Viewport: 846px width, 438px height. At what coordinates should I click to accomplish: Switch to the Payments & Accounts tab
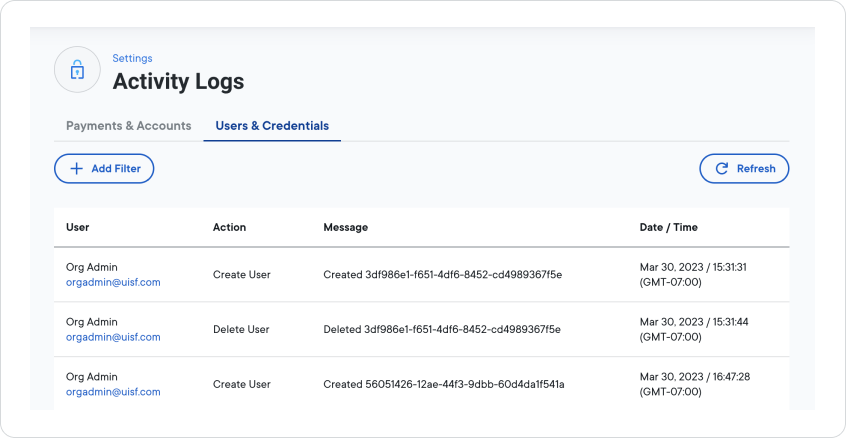tap(128, 126)
